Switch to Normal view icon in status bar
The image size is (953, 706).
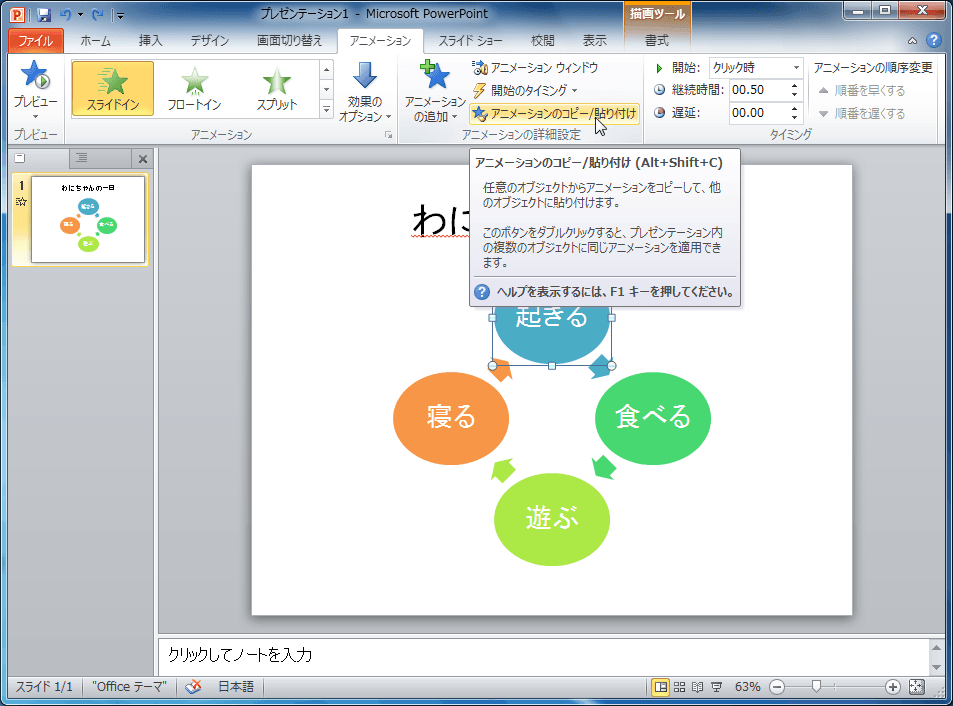pyautogui.click(x=661, y=687)
